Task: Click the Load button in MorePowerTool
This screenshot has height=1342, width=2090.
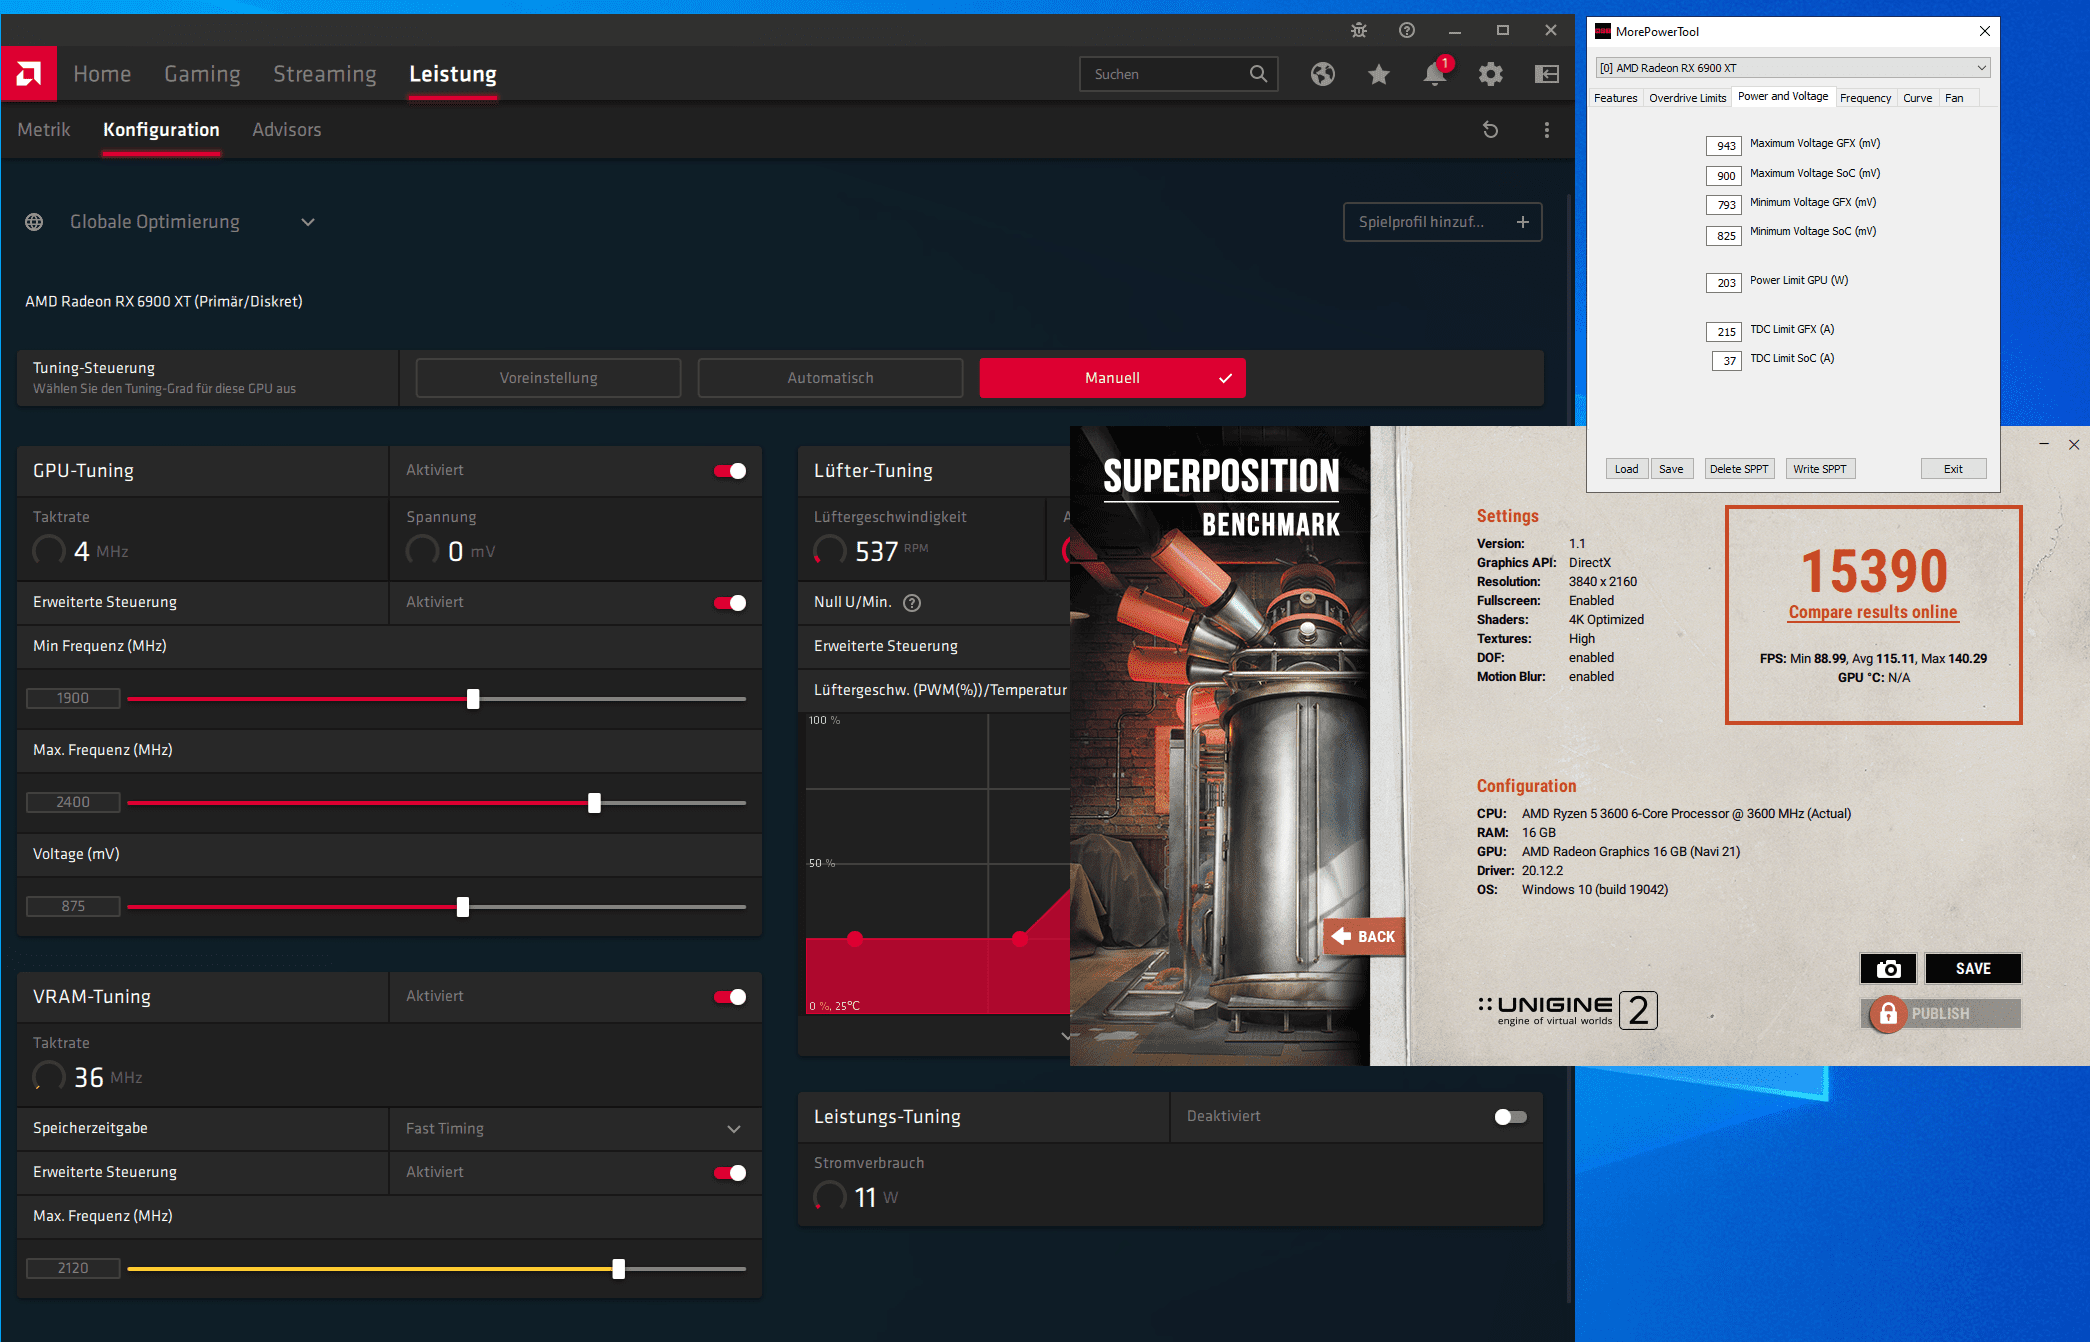Action: pos(1626,469)
